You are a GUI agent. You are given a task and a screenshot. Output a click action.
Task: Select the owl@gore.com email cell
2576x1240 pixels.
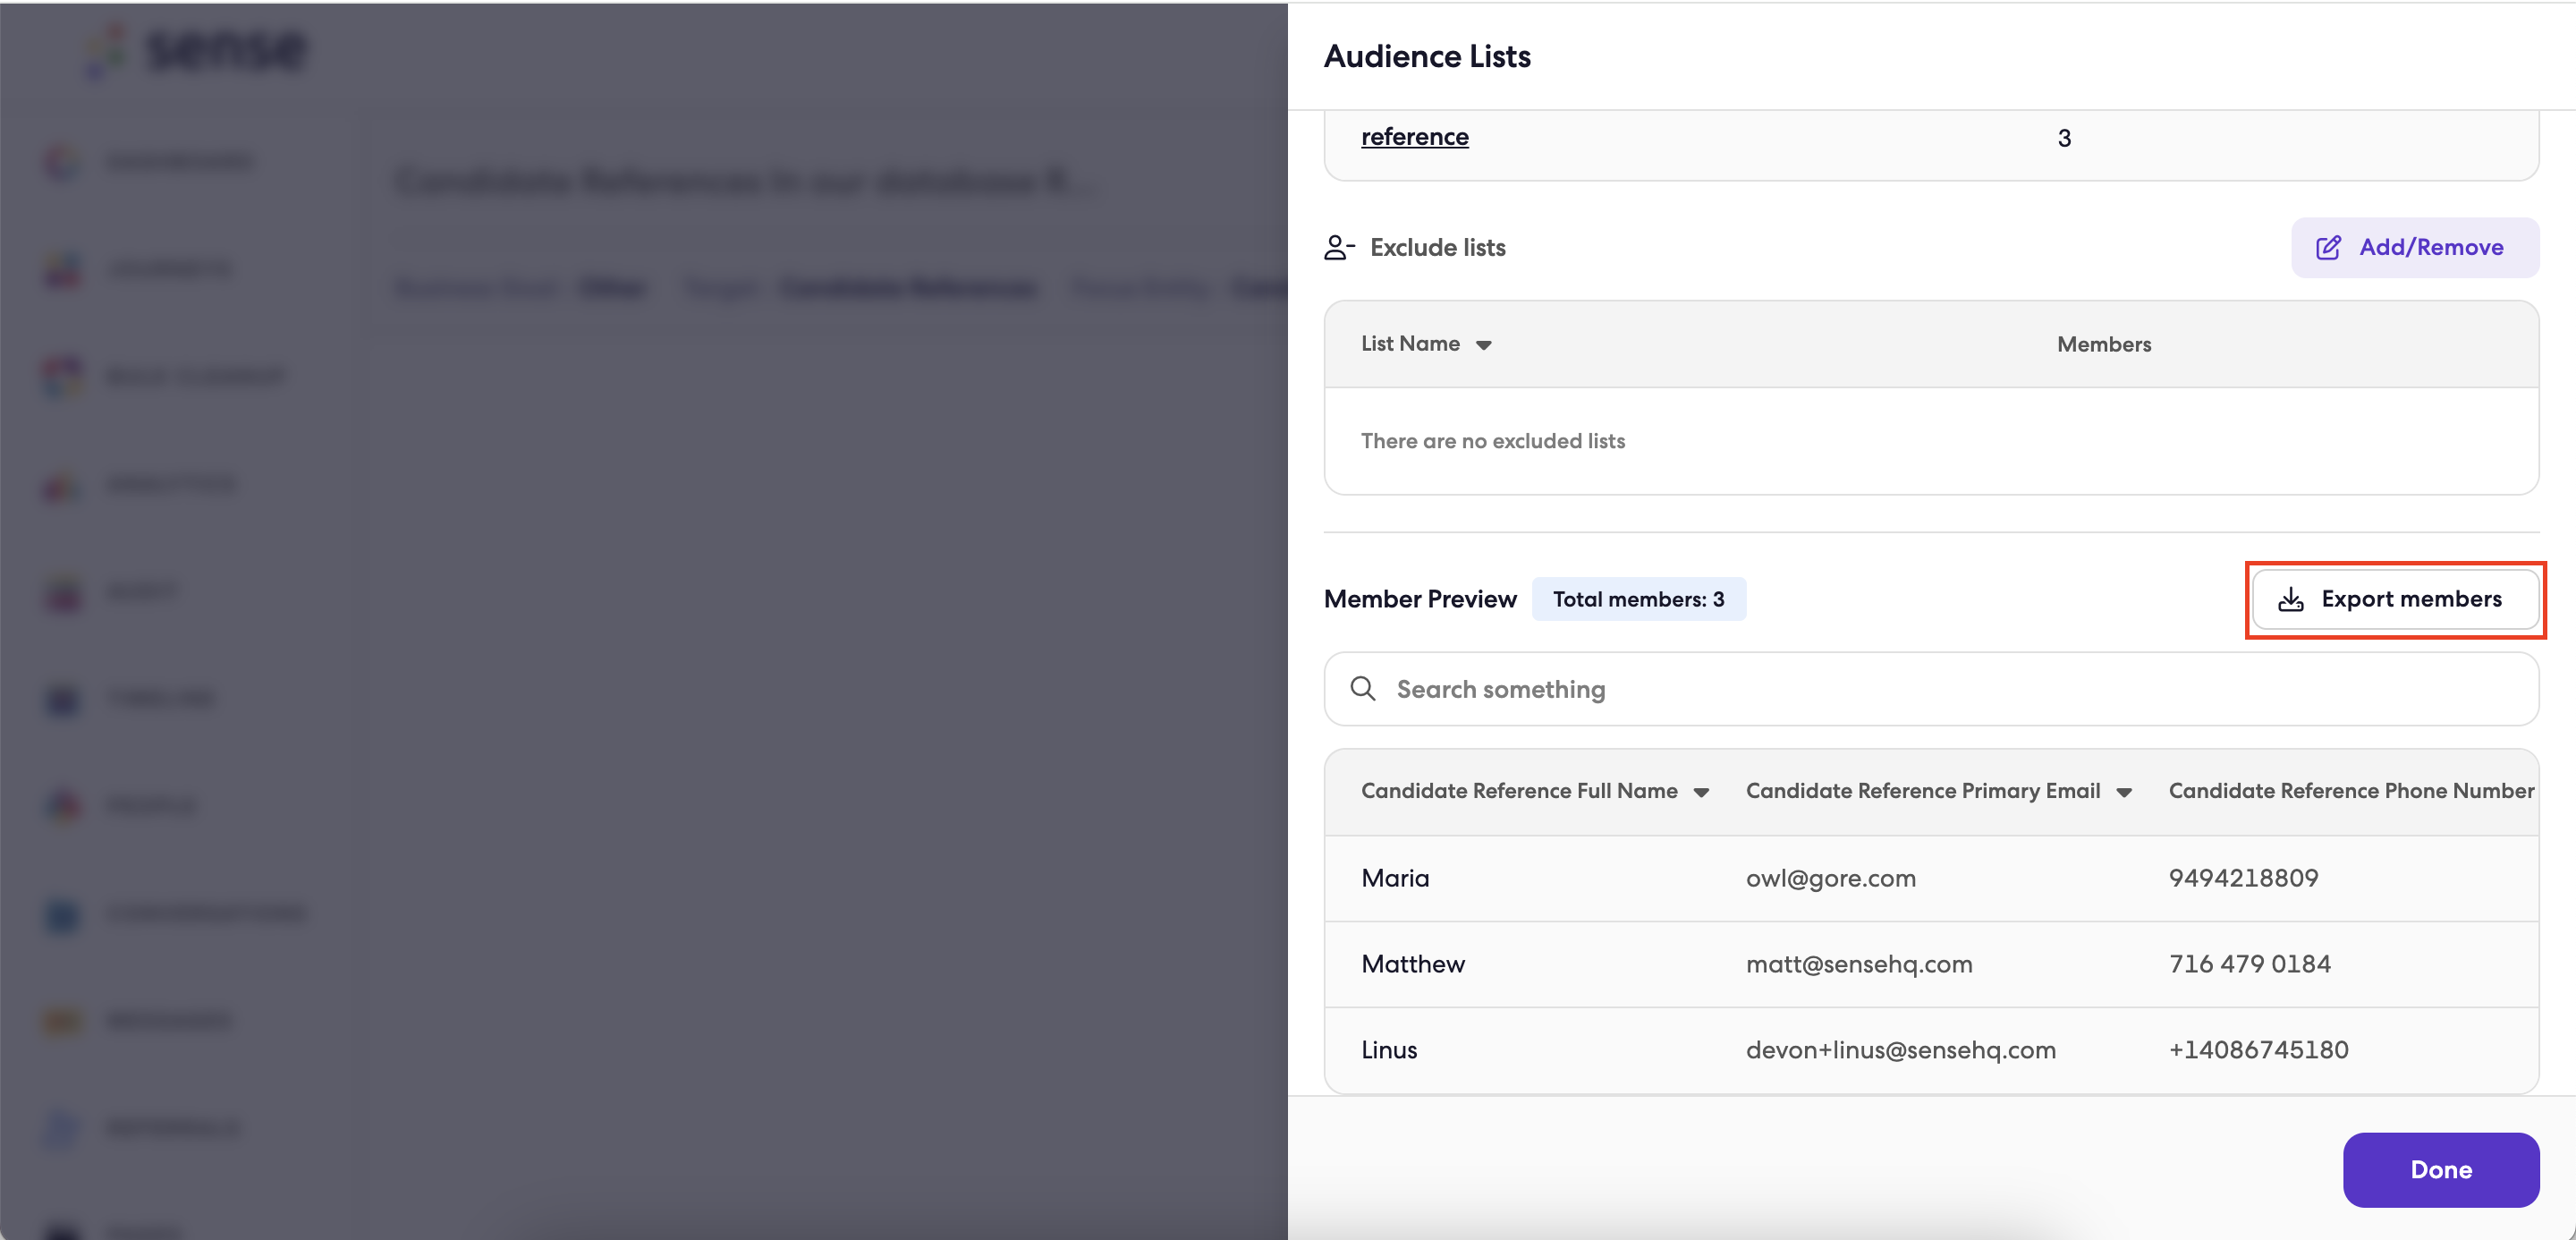click(x=1830, y=878)
